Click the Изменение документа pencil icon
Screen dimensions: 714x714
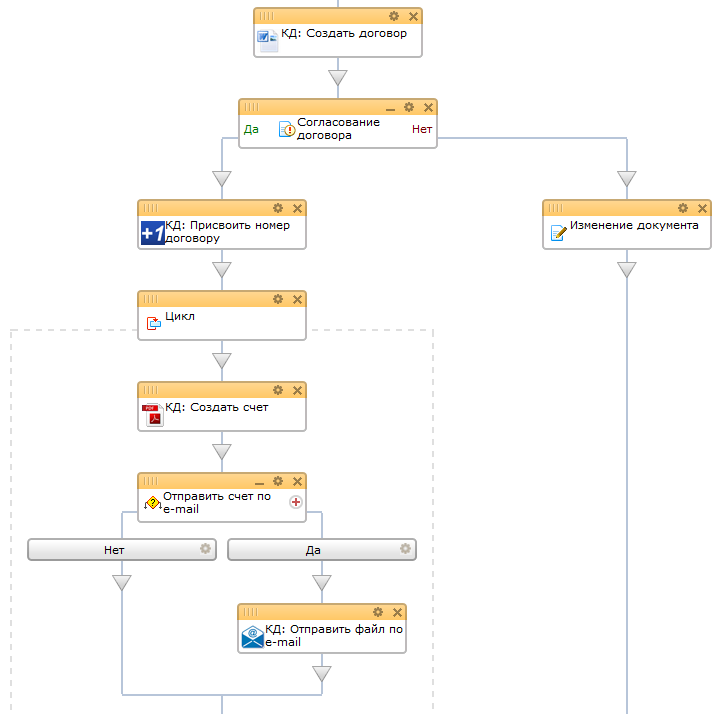tap(559, 233)
